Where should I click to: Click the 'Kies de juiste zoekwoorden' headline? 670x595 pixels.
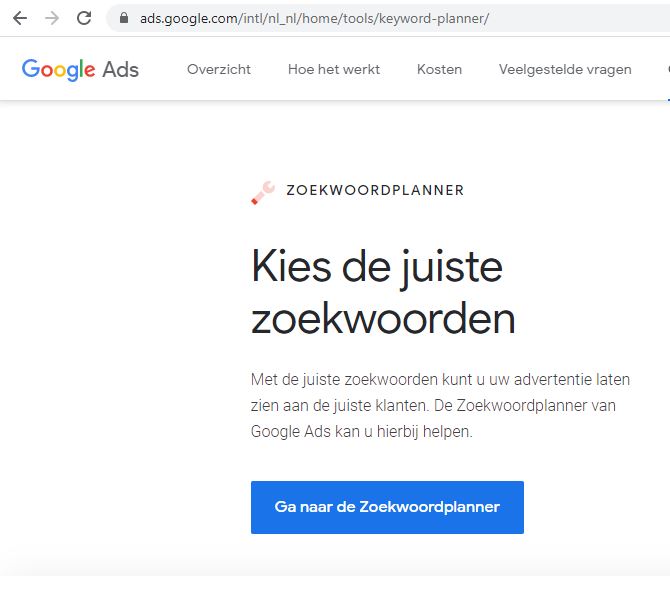coord(383,292)
